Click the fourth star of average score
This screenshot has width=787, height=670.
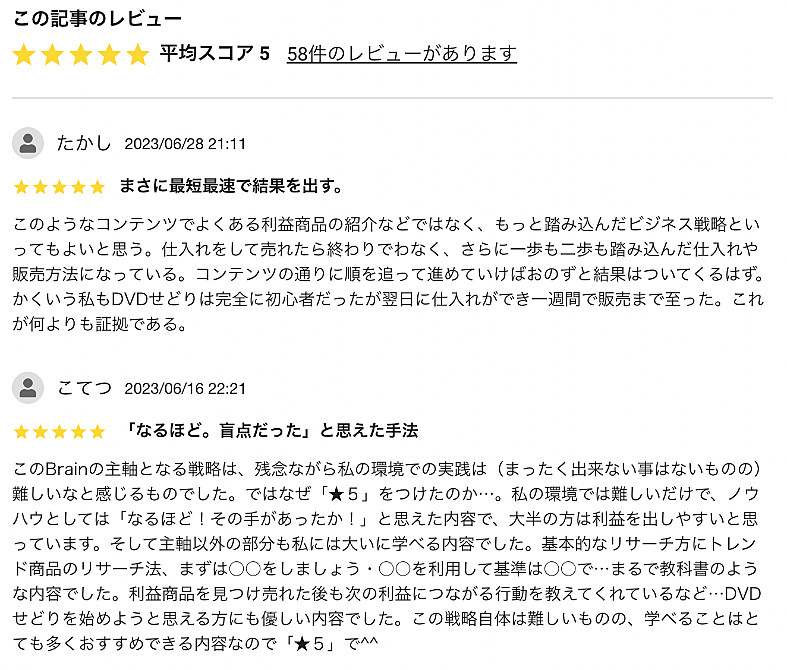click(x=109, y=54)
